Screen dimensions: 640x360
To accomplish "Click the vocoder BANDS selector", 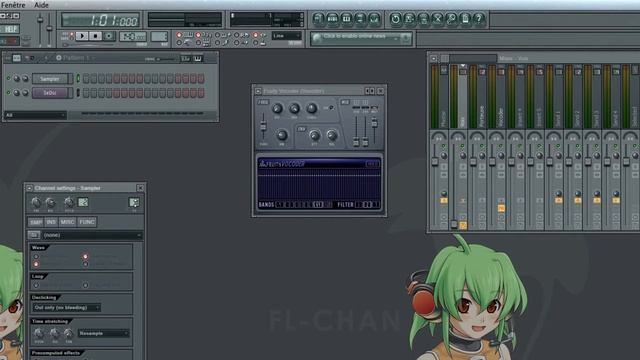I will pyautogui.click(x=304, y=204).
